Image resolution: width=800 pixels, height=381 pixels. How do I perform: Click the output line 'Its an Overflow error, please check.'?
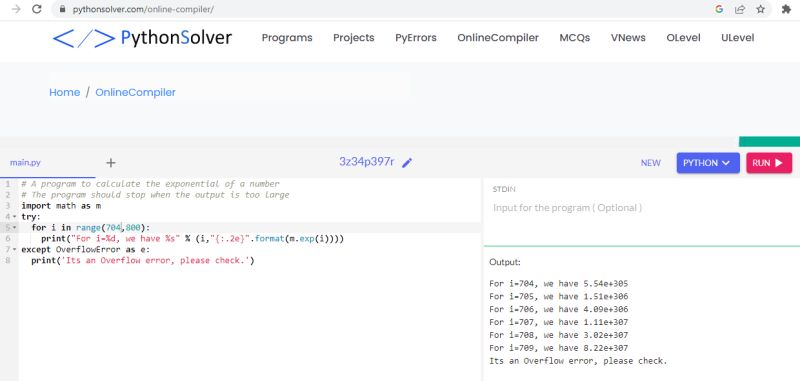(578, 361)
